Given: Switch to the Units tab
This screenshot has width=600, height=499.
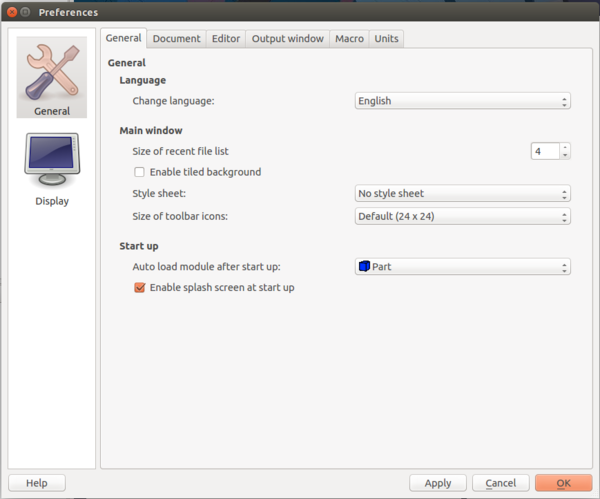Looking at the screenshot, I should tap(386, 39).
